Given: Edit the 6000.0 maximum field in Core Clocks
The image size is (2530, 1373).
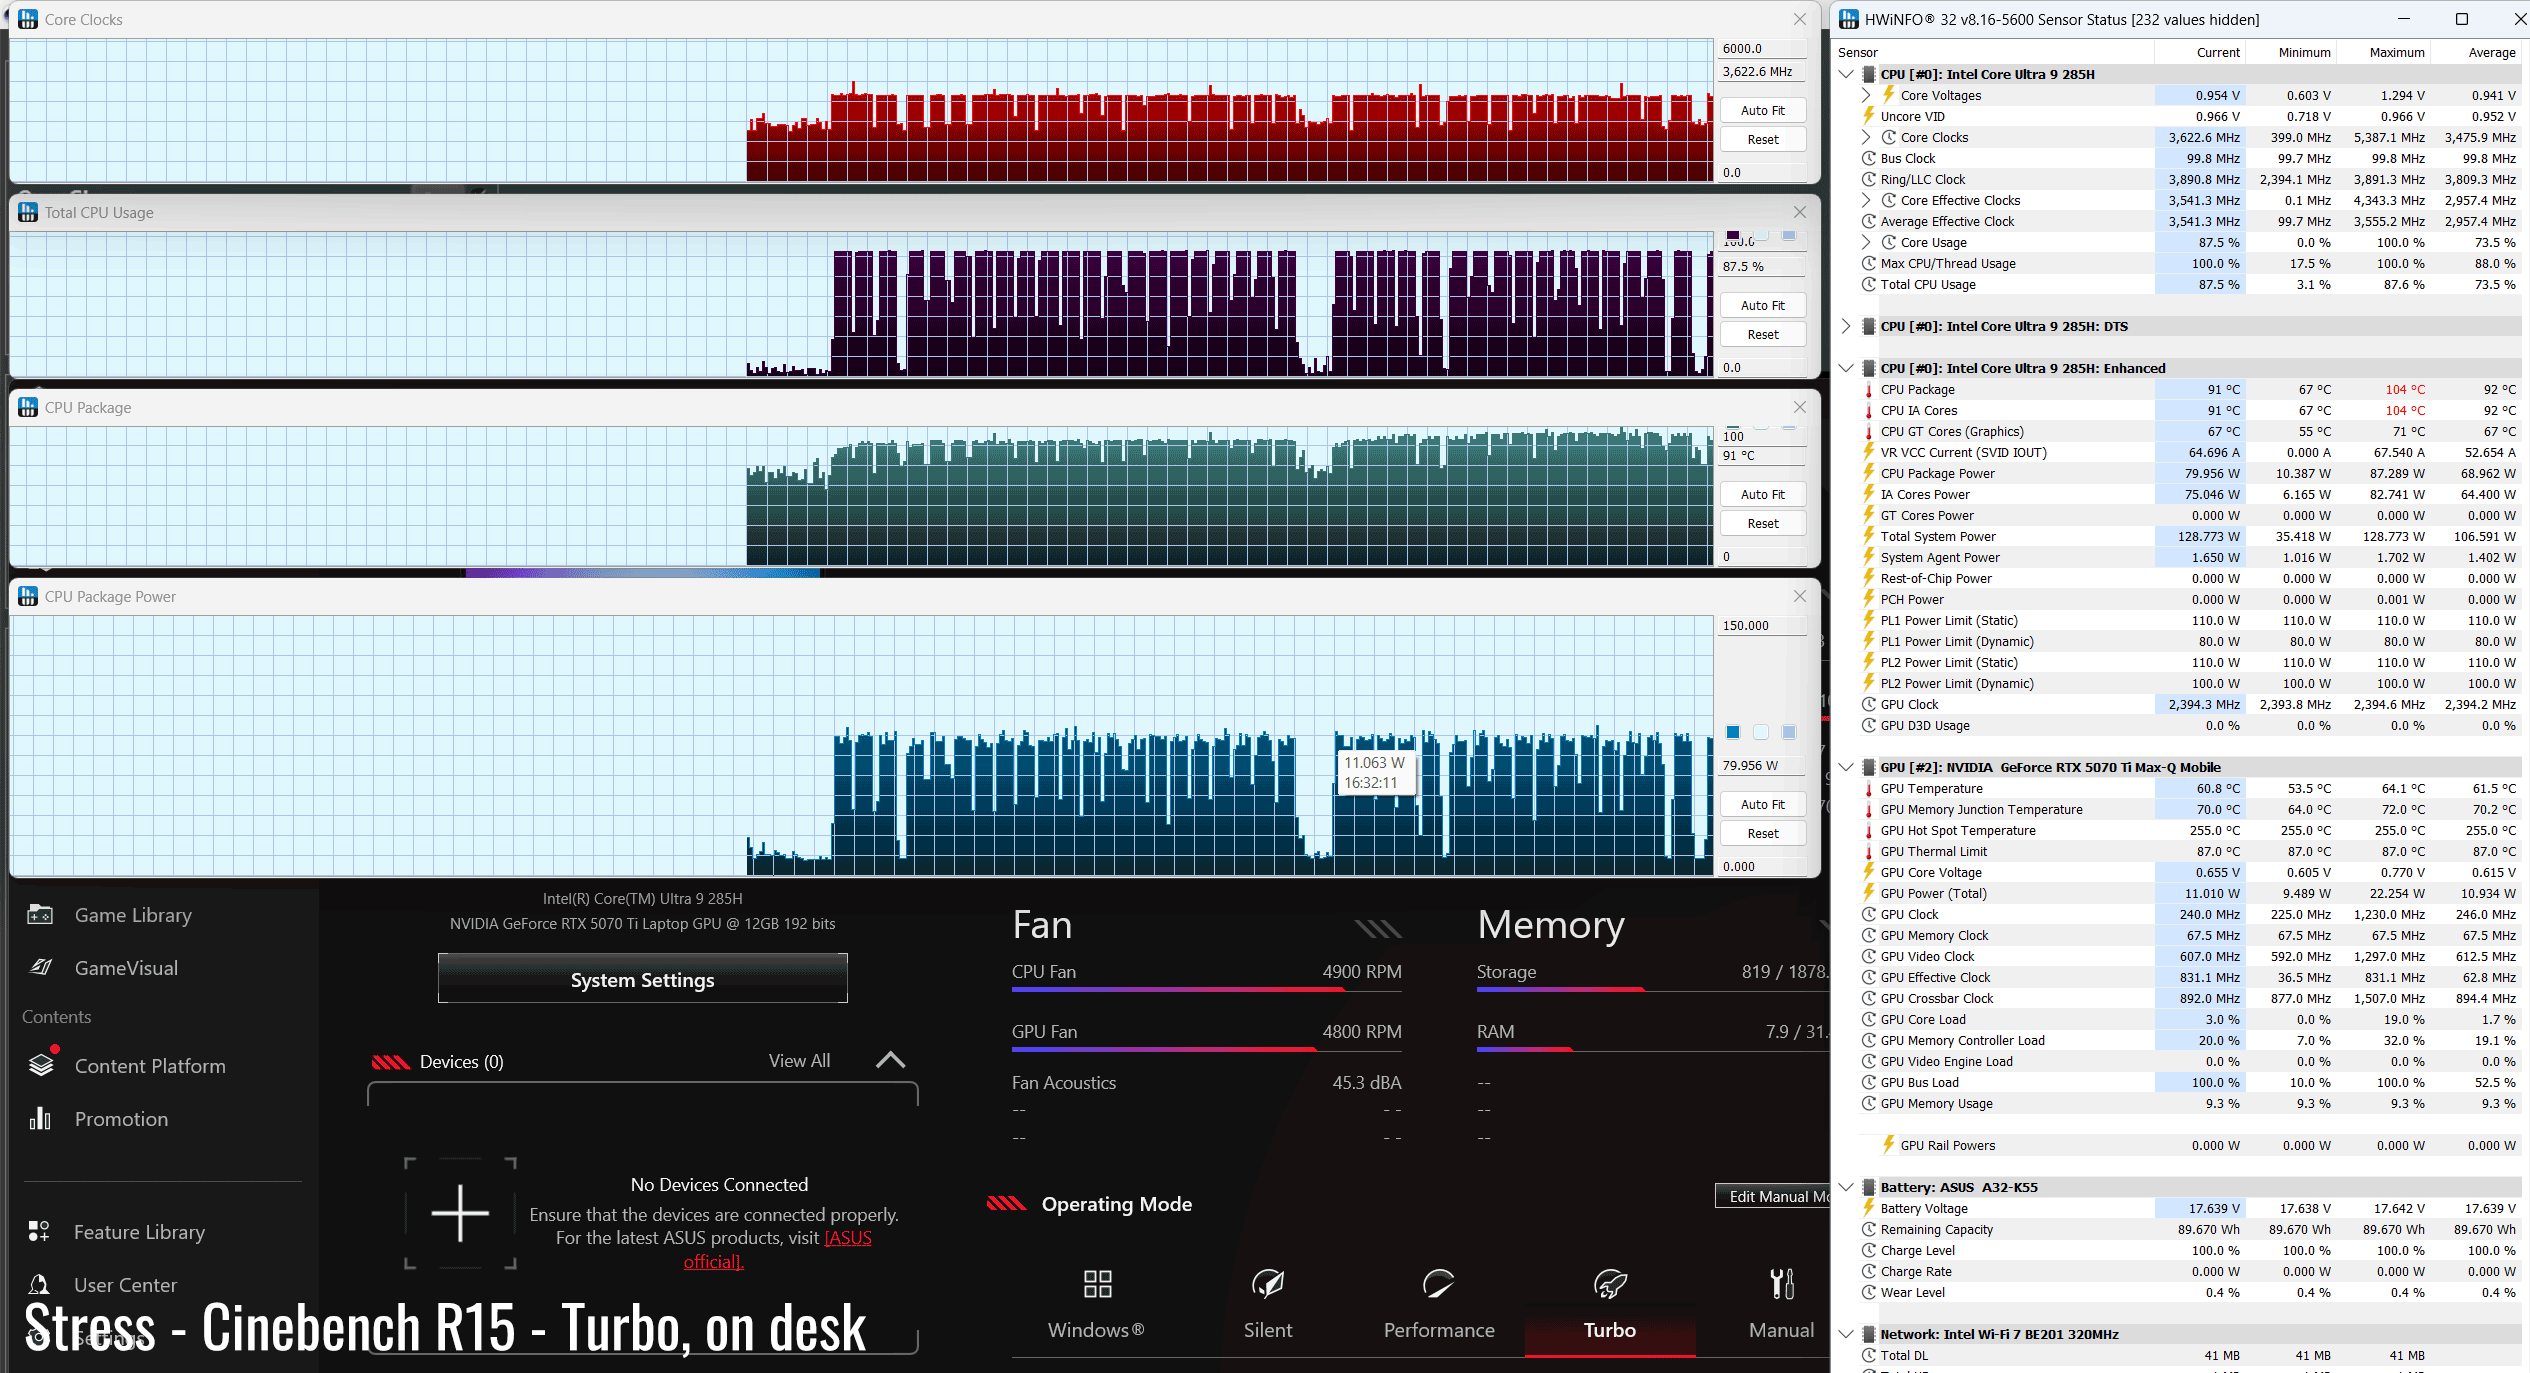Looking at the screenshot, I should coord(1763,48).
